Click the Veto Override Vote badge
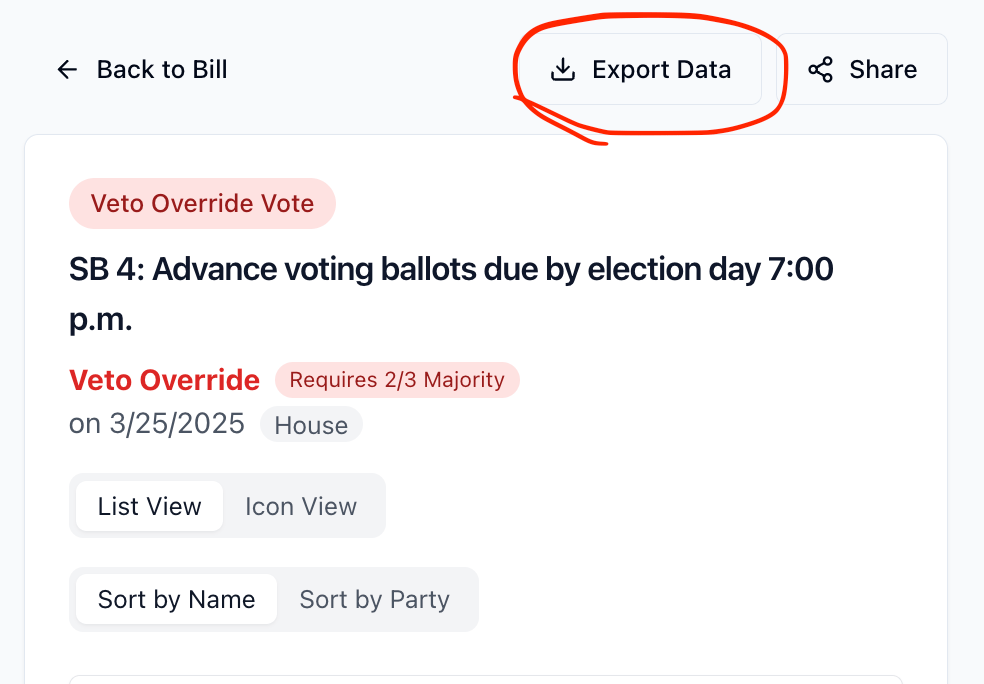The image size is (984, 684). [202, 203]
